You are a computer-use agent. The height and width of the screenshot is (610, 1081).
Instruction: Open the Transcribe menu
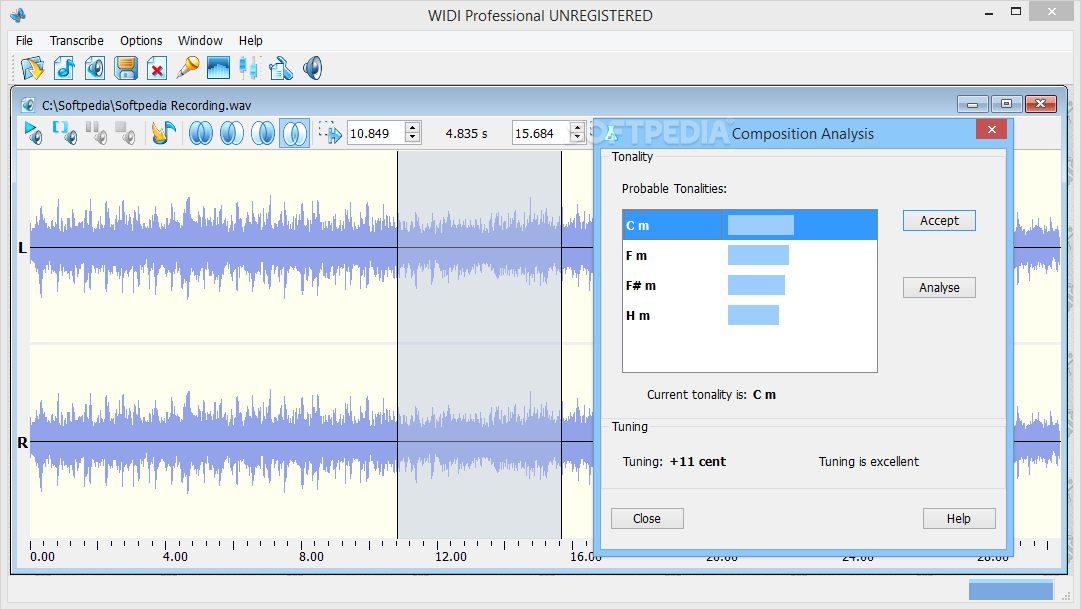coord(77,41)
